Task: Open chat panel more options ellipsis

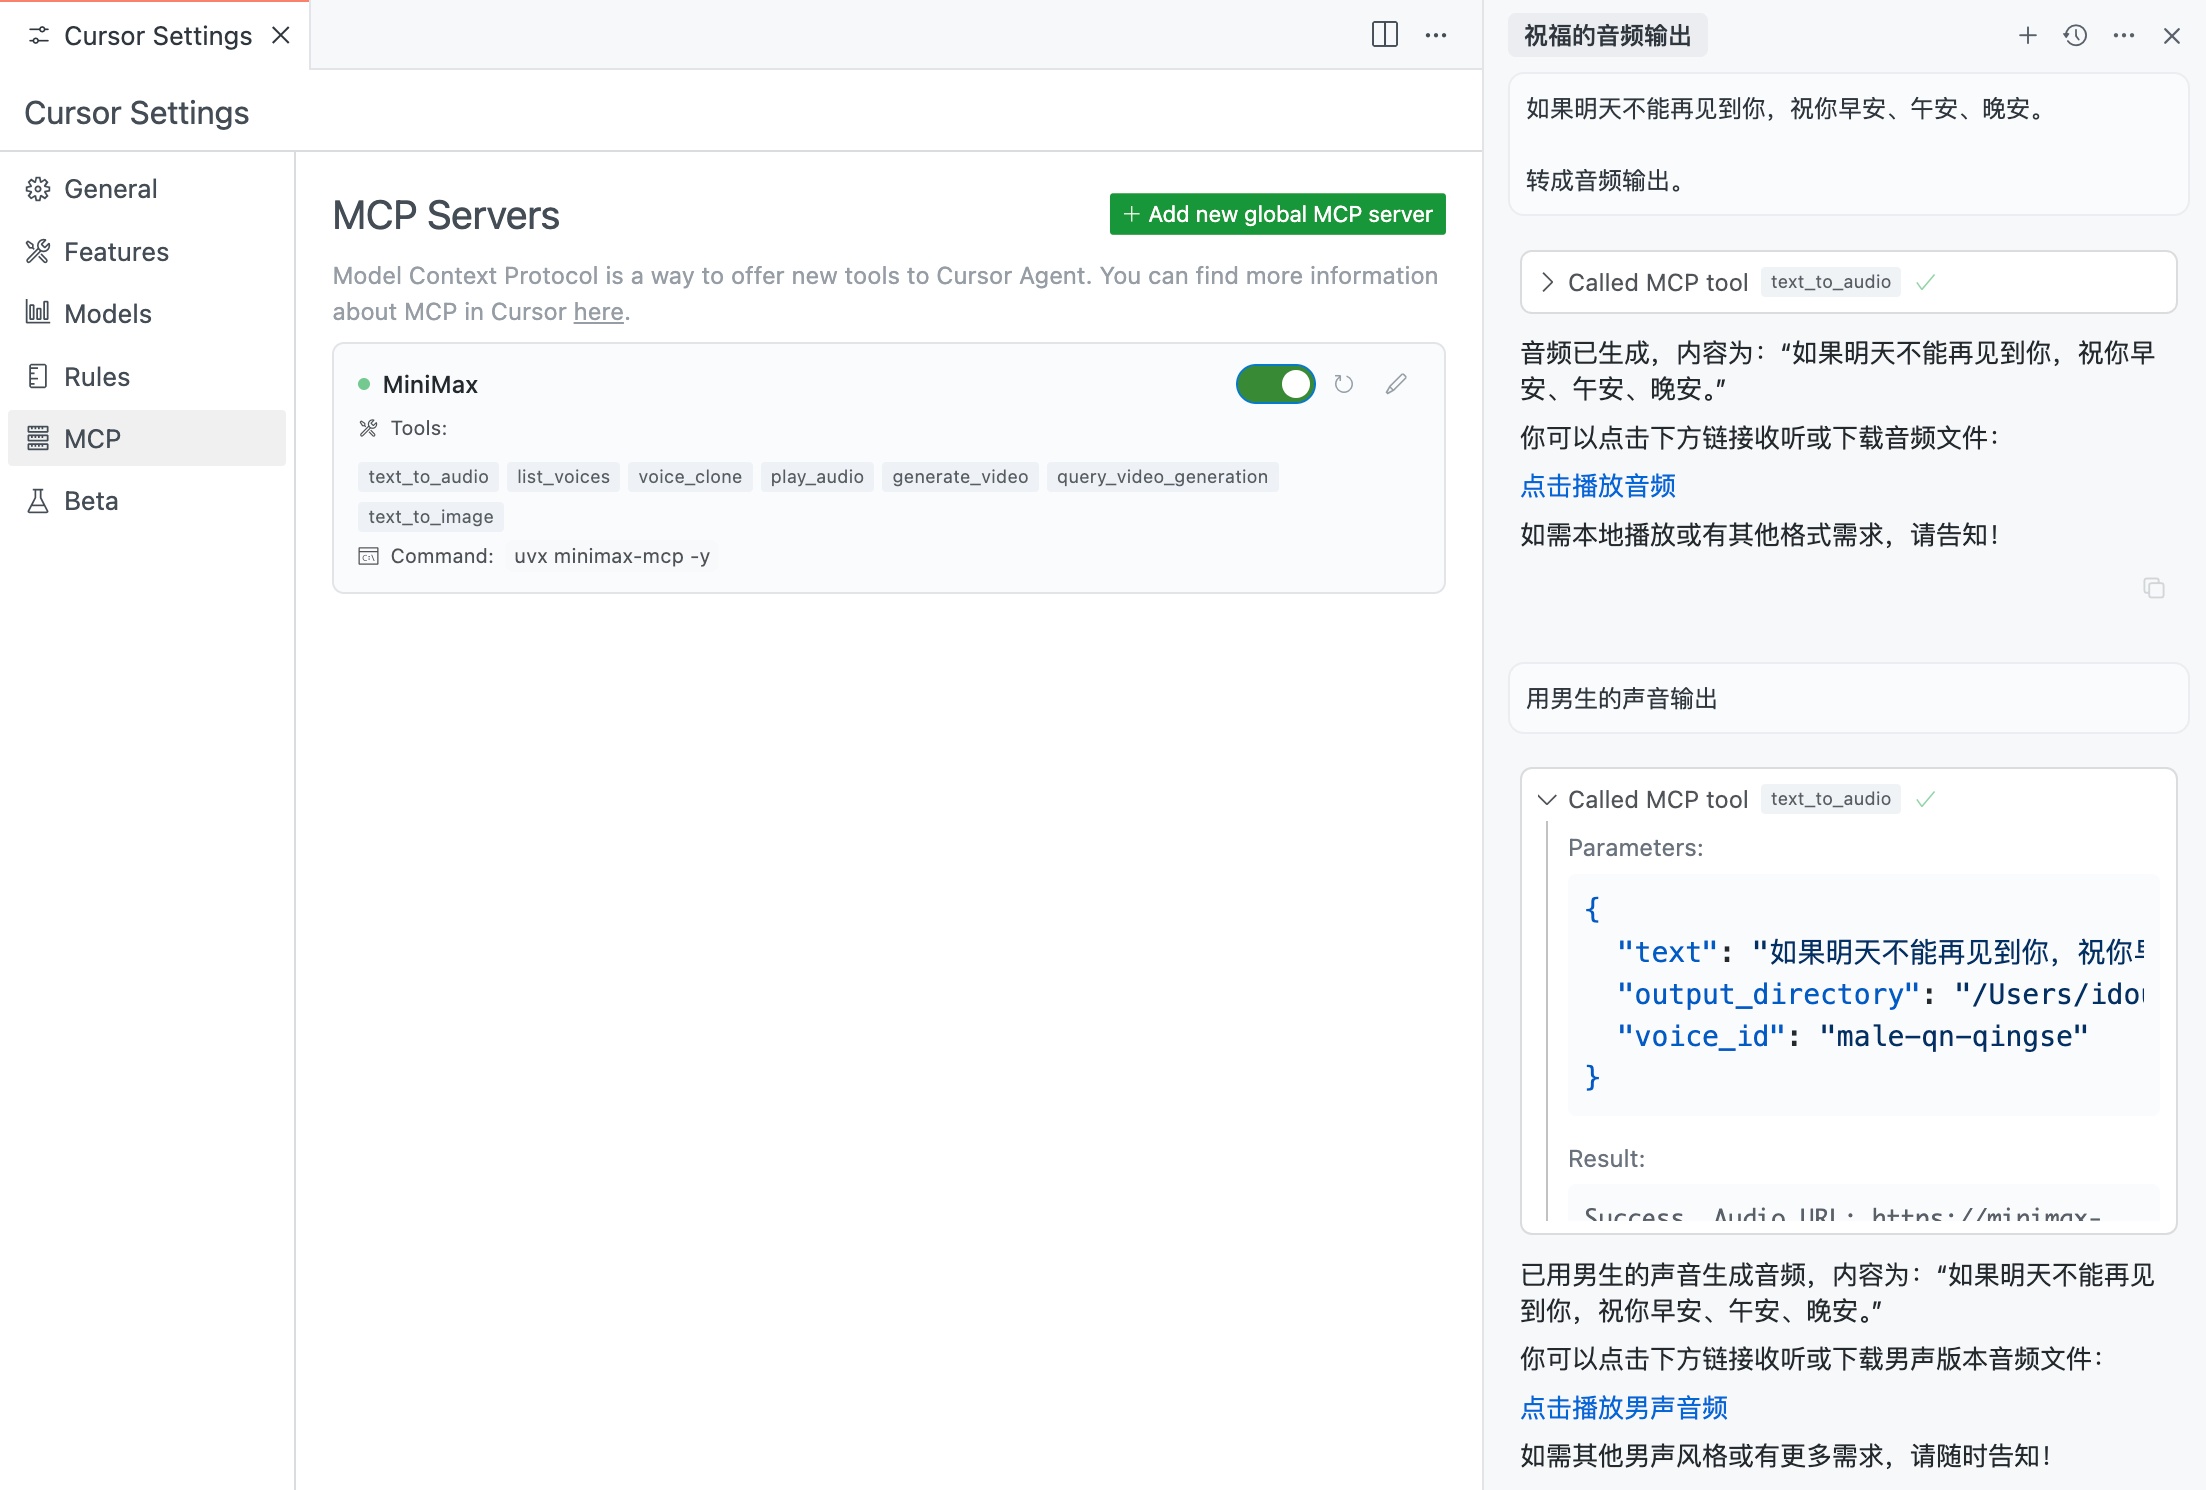Action: click(x=2123, y=36)
